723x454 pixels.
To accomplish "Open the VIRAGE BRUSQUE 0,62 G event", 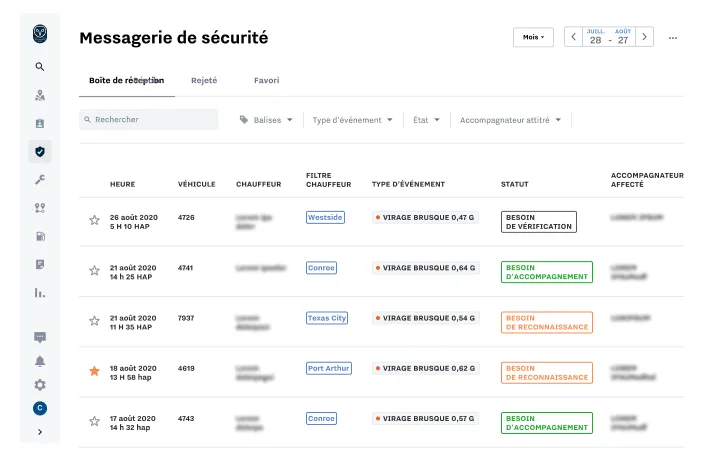I will coord(426,368).
